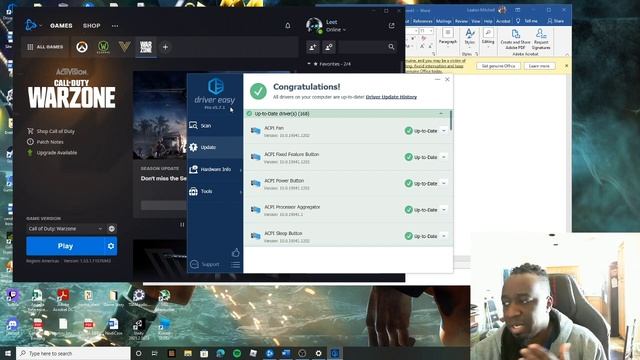Expand options for ACPI Sleep Button
Image resolution: width=640 pixels, height=360 pixels.
(x=444, y=236)
